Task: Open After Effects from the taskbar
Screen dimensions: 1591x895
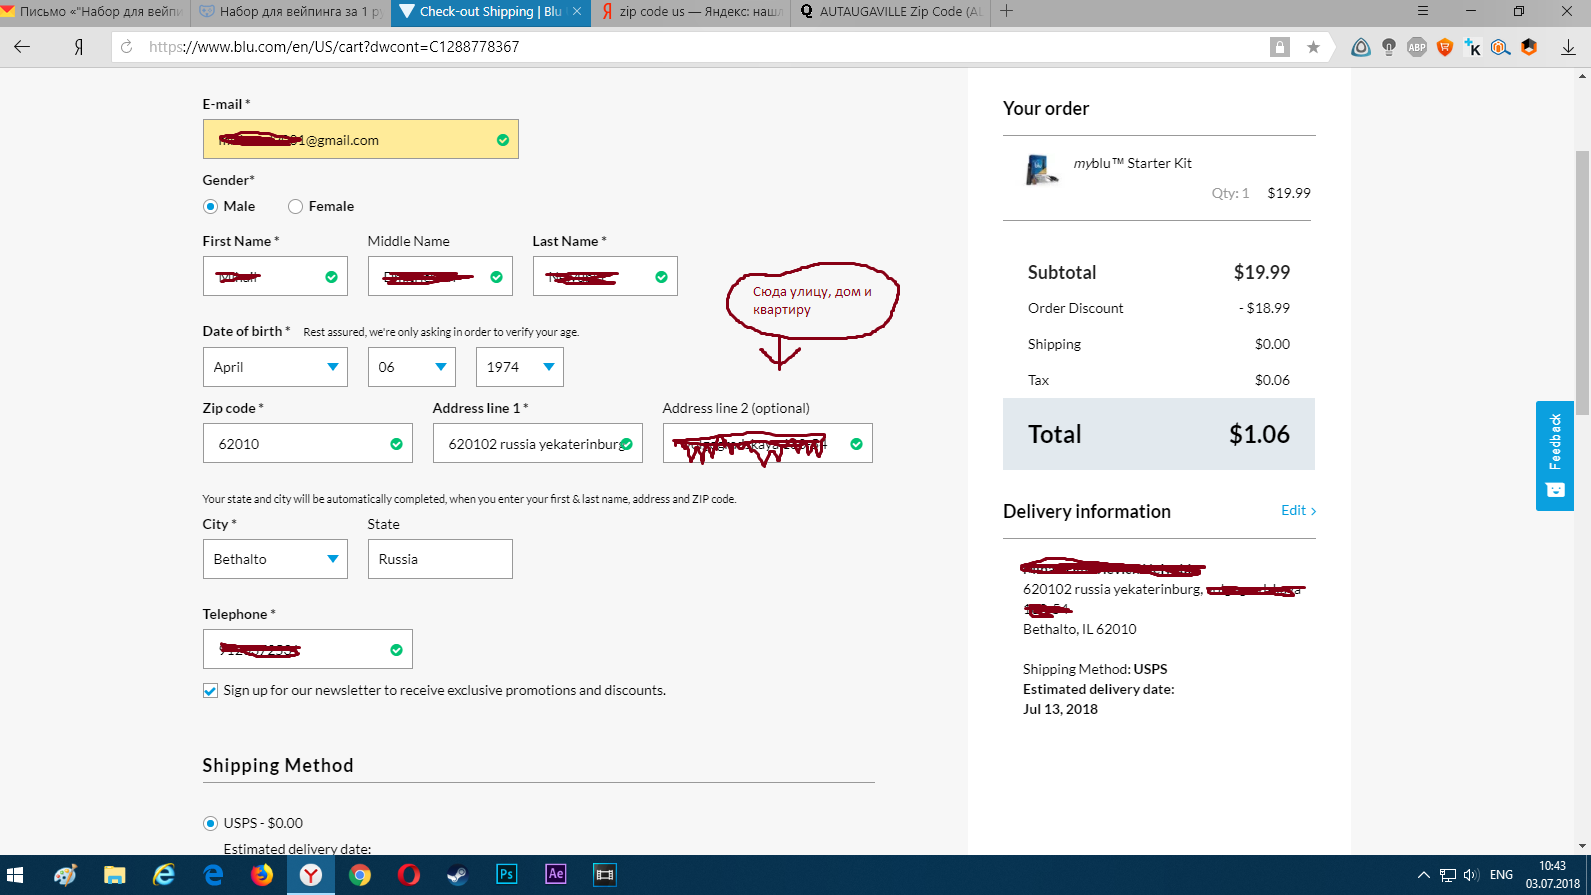Action: (555, 875)
